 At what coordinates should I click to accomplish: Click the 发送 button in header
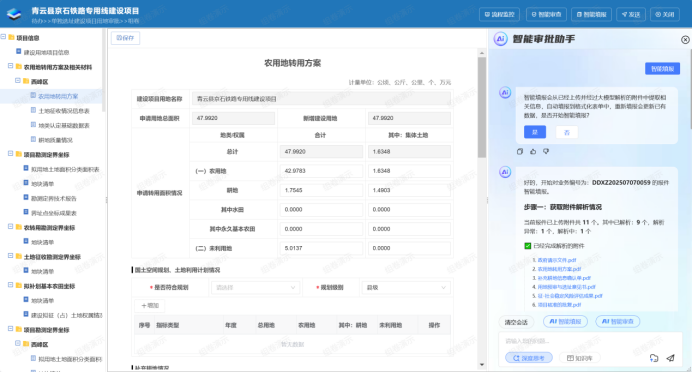coord(631,15)
